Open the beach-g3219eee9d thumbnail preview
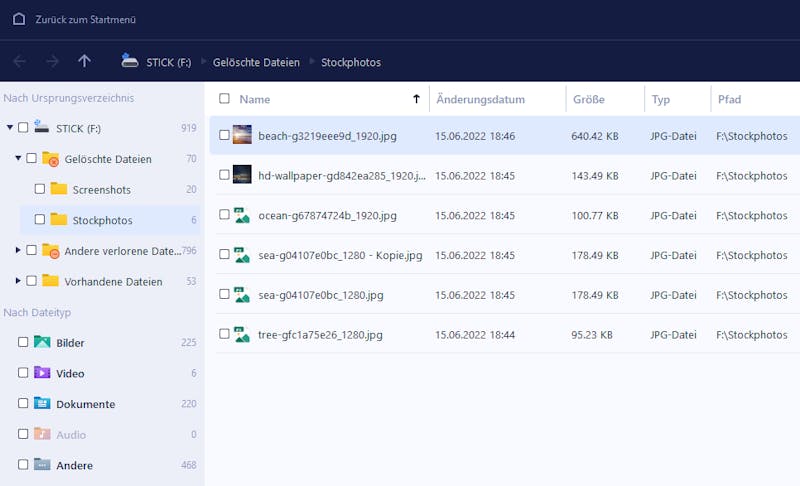The image size is (800, 486). [x=242, y=135]
